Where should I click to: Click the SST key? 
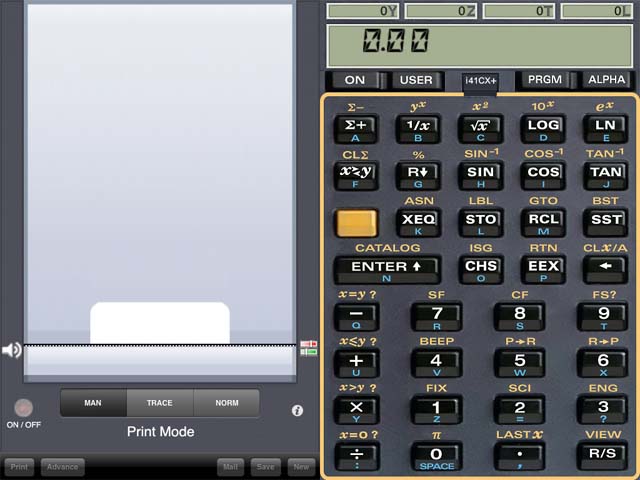tap(605, 223)
